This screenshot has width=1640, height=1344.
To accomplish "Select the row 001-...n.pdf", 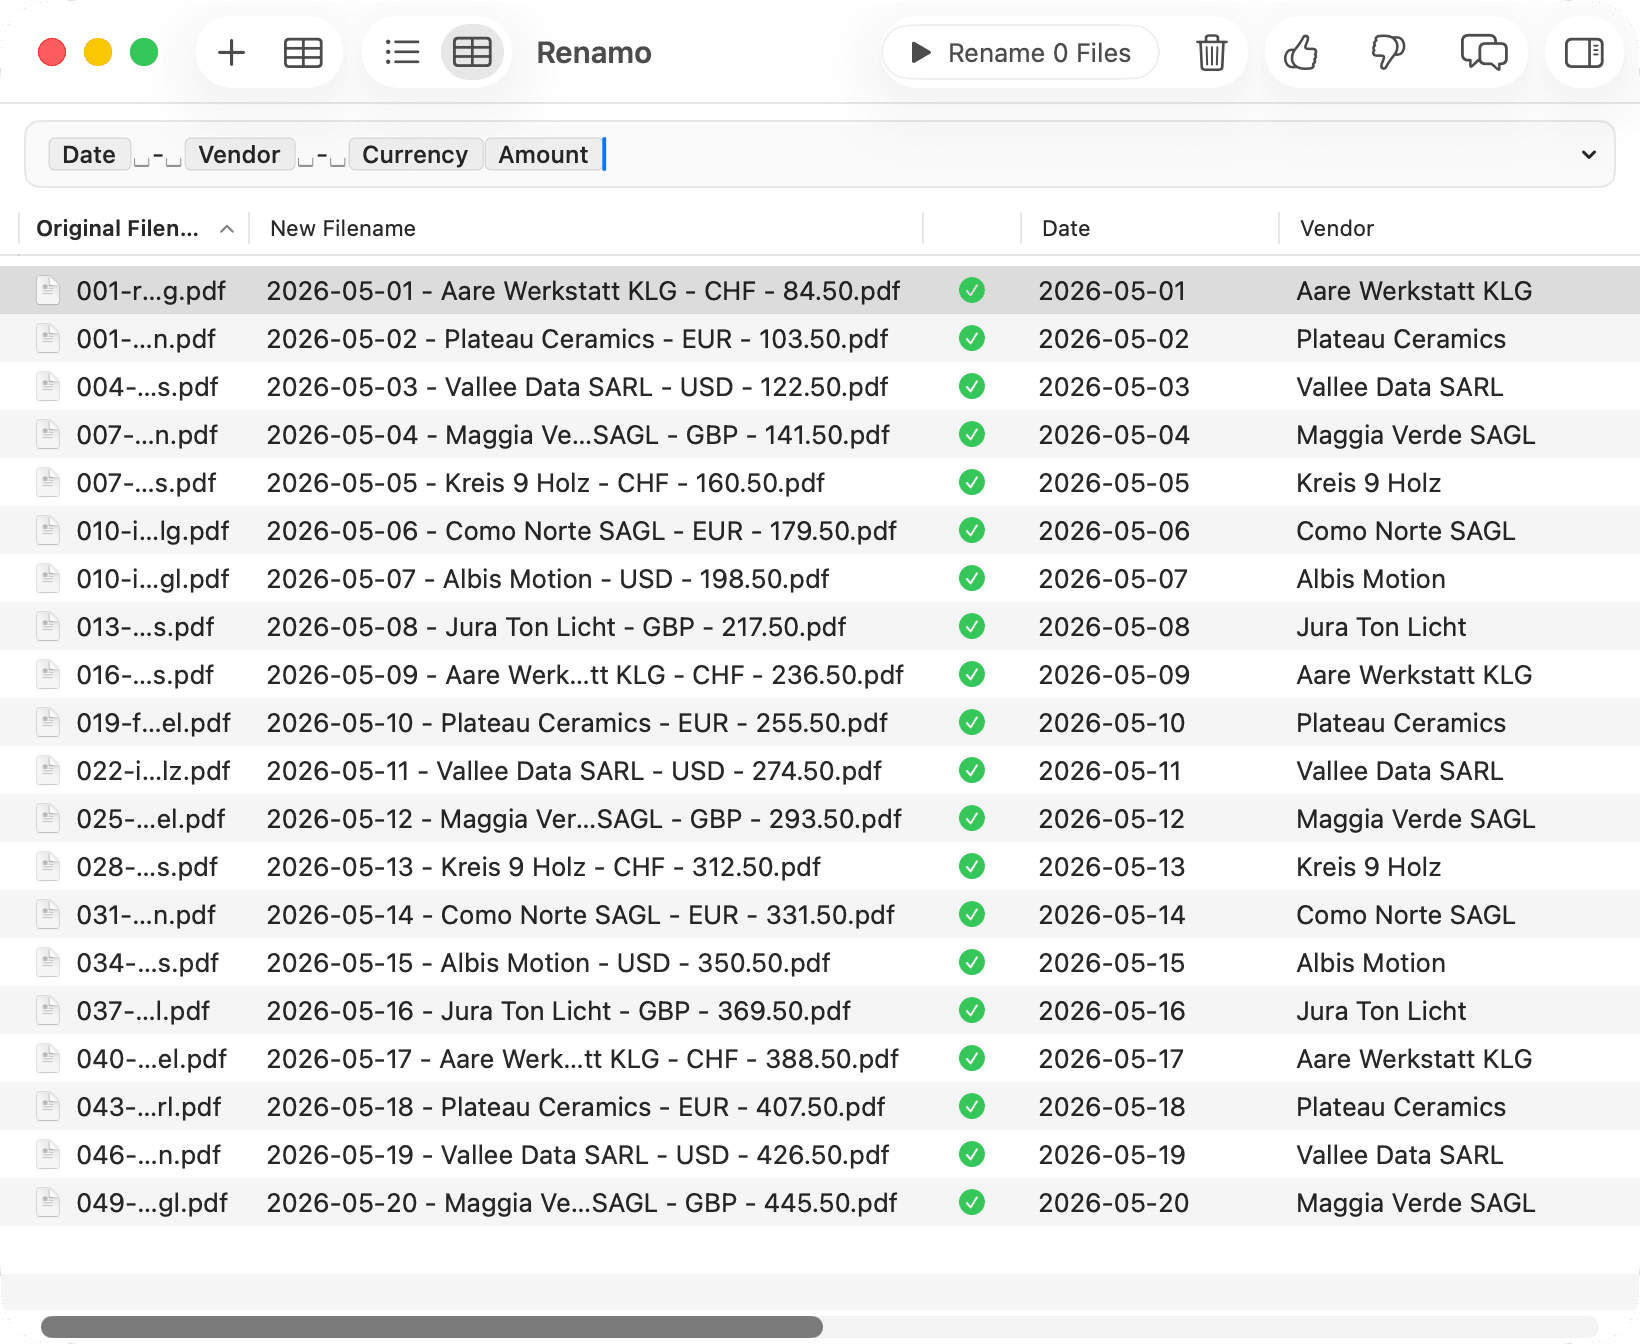I will (820, 339).
